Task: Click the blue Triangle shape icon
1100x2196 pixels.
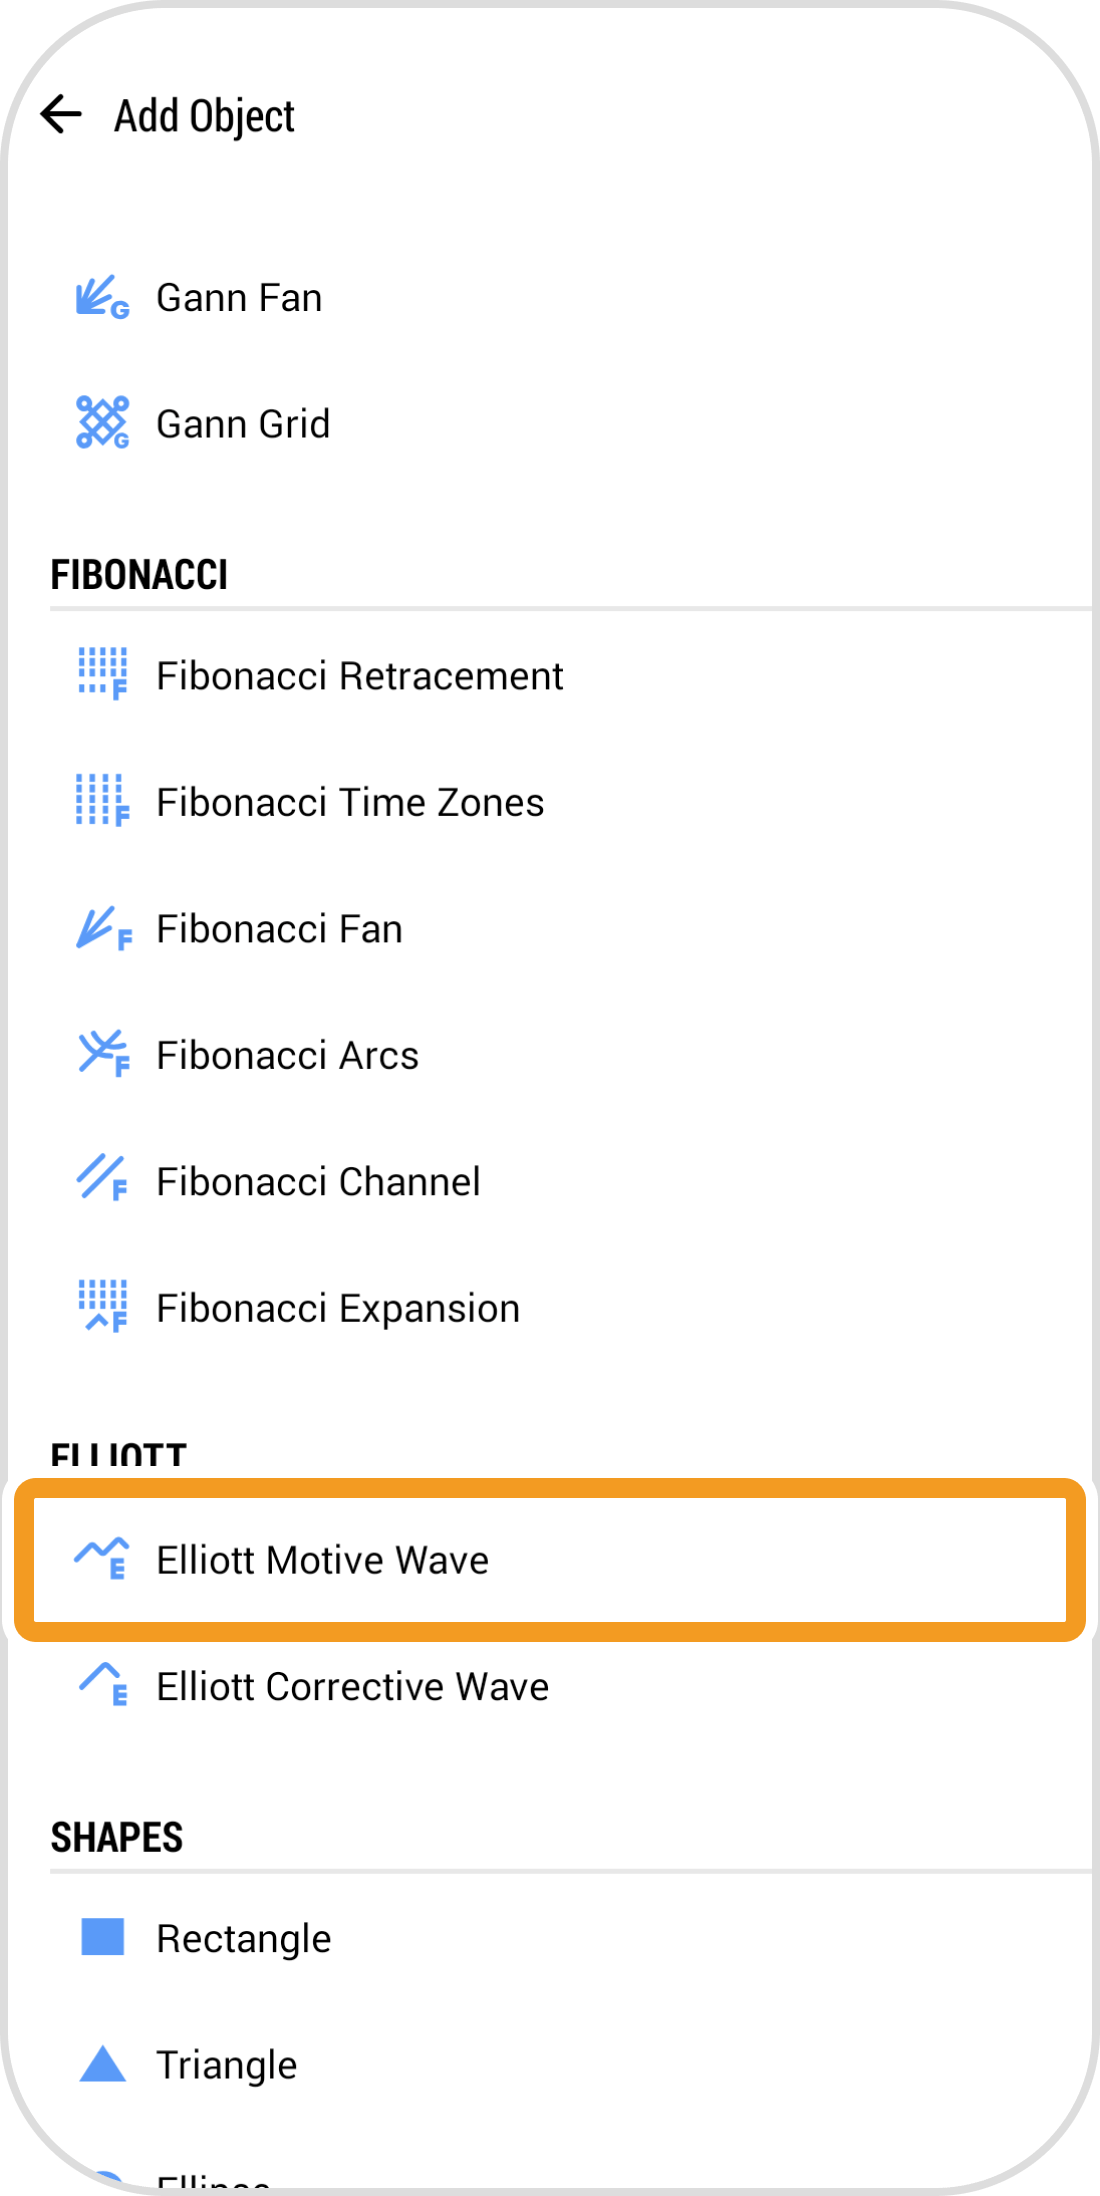Action: 102,2064
